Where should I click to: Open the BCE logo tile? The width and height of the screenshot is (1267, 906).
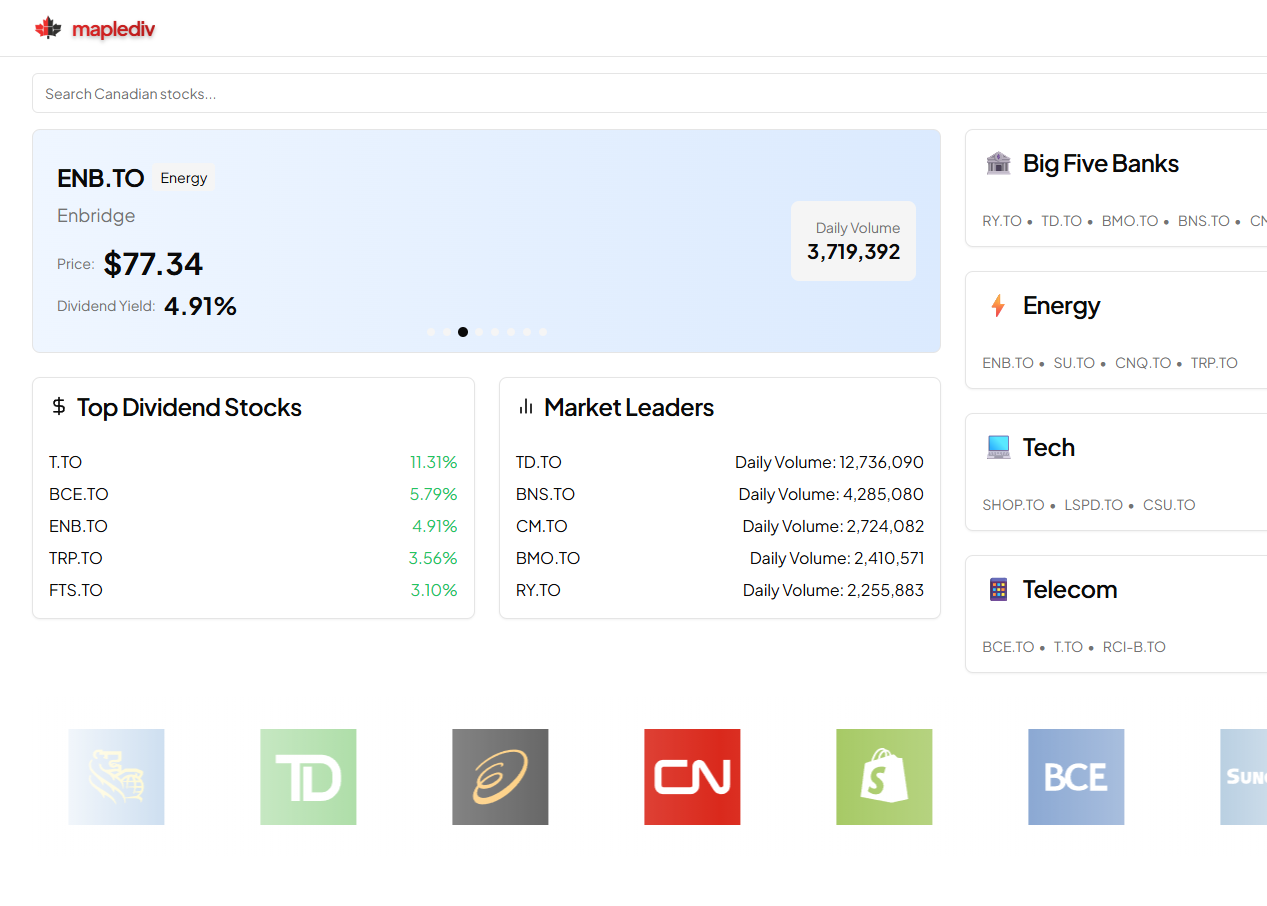coord(1076,777)
